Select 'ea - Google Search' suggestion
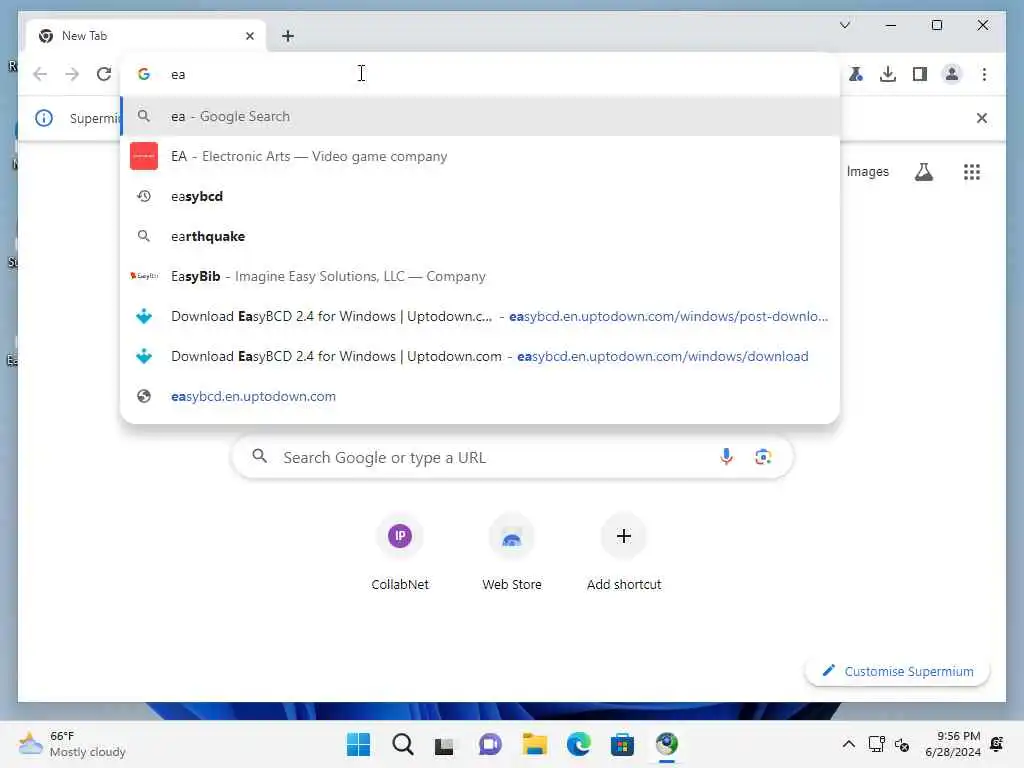Viewport: 1024px width, 768px height. pyautogui.click(x=480, y=116)
